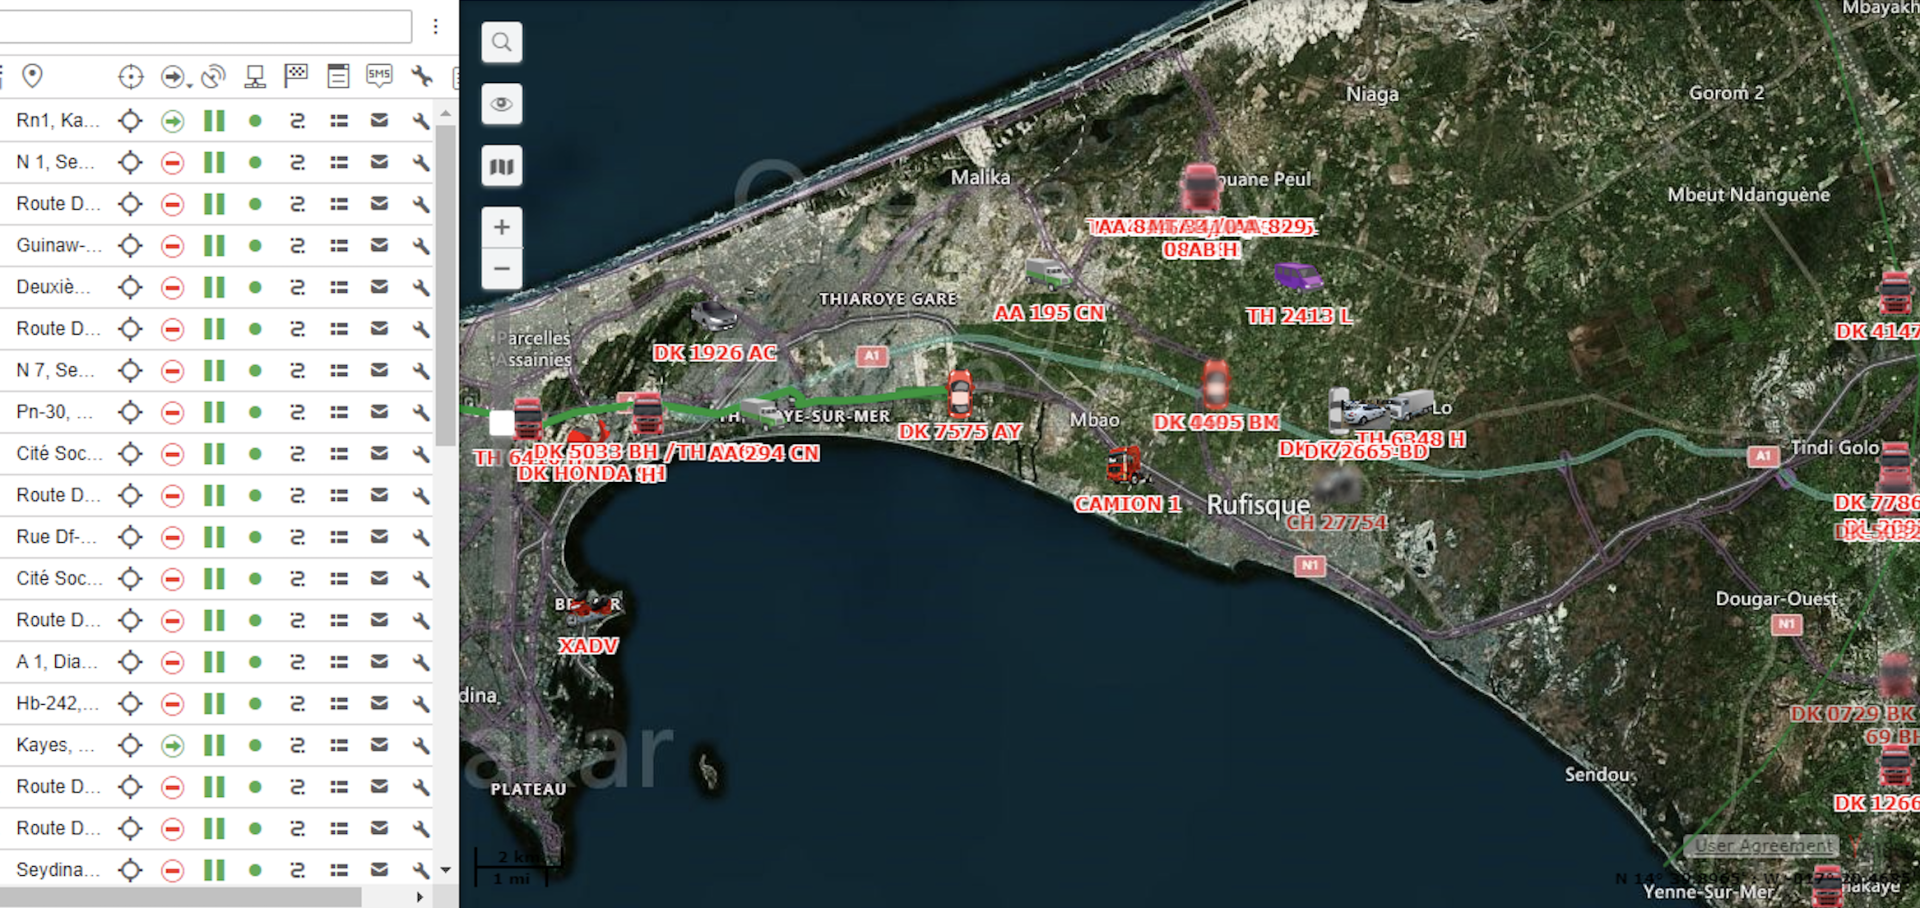Click the unit list vertical scrollbar
Screen dimensions: 1920x908
445,287
